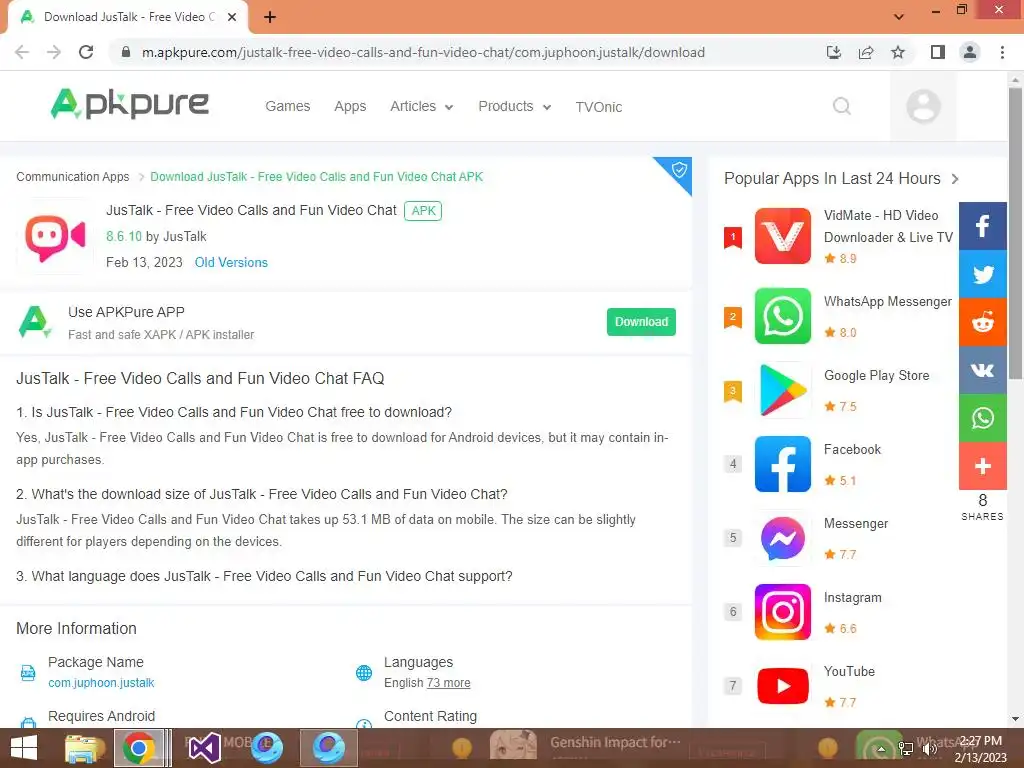The height and width of the screenshot is (768, 1024).
Task: Click the address bar URL field
Action: (423, 52)
